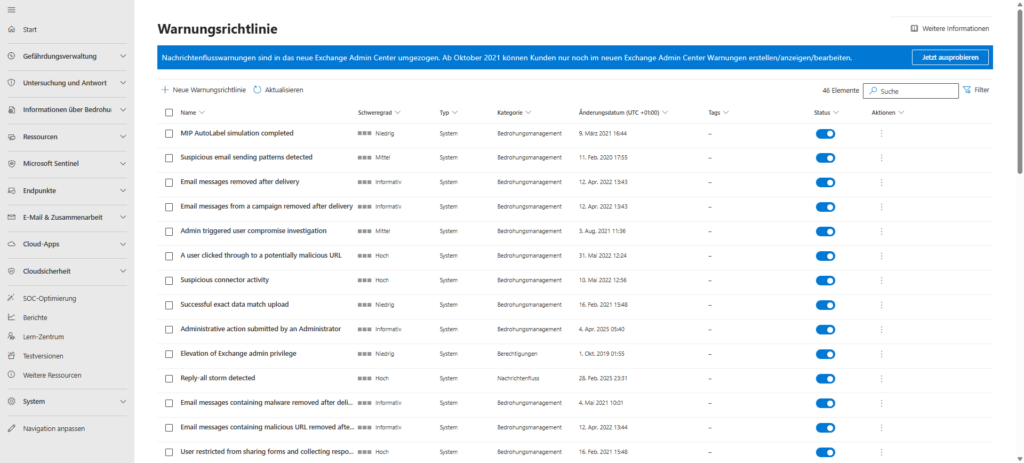Click the Microsoft Sentinel shield icon

(11, 163)
